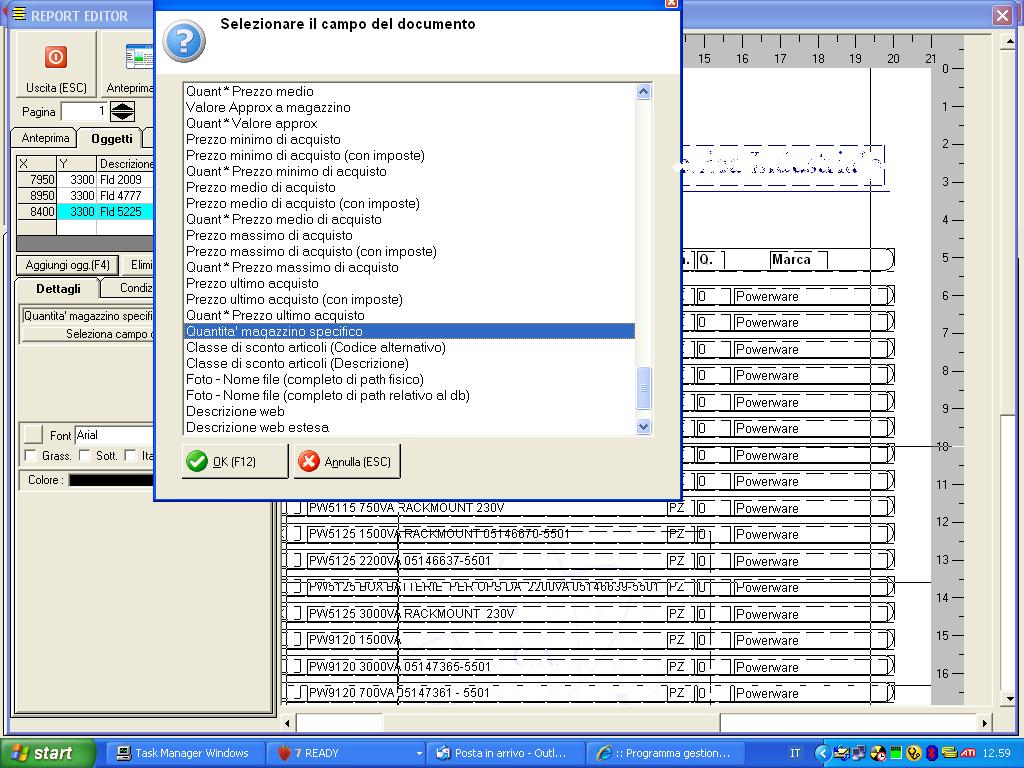
Task: Close the field selection dialog
Action: click(x=671, y=3)
